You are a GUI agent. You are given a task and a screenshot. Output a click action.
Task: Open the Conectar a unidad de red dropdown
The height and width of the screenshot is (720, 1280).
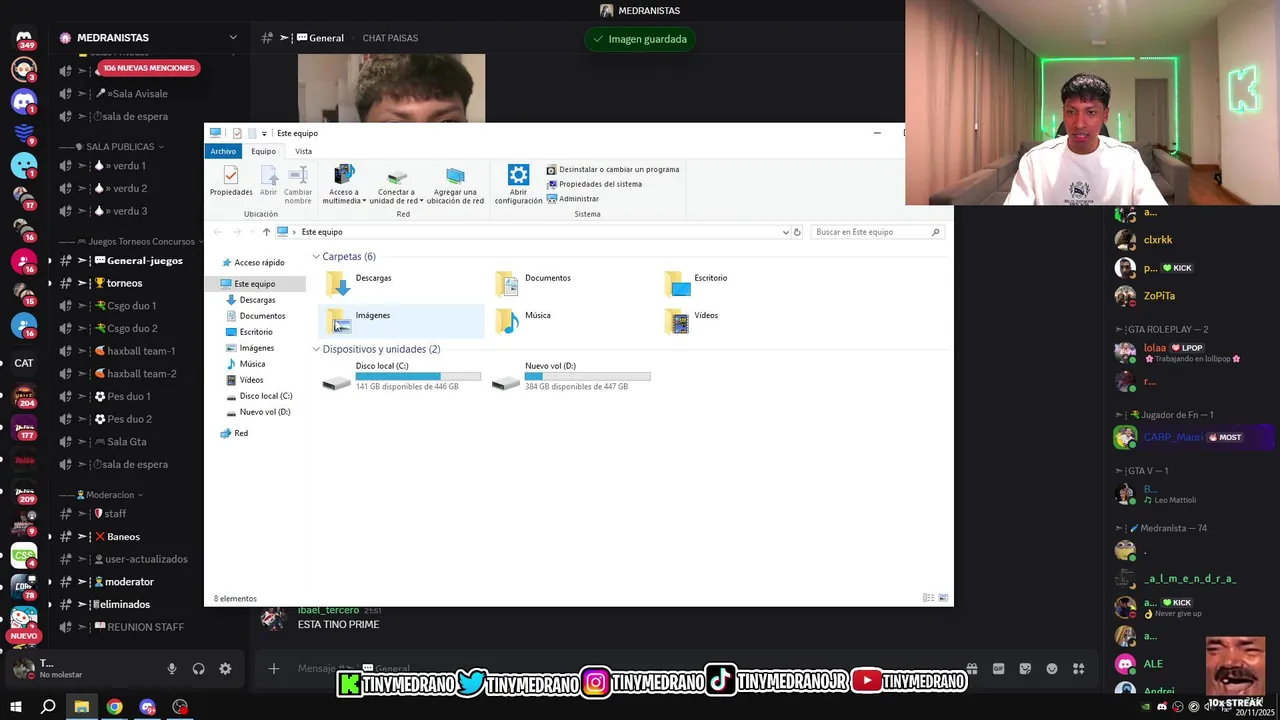[397, 184]
